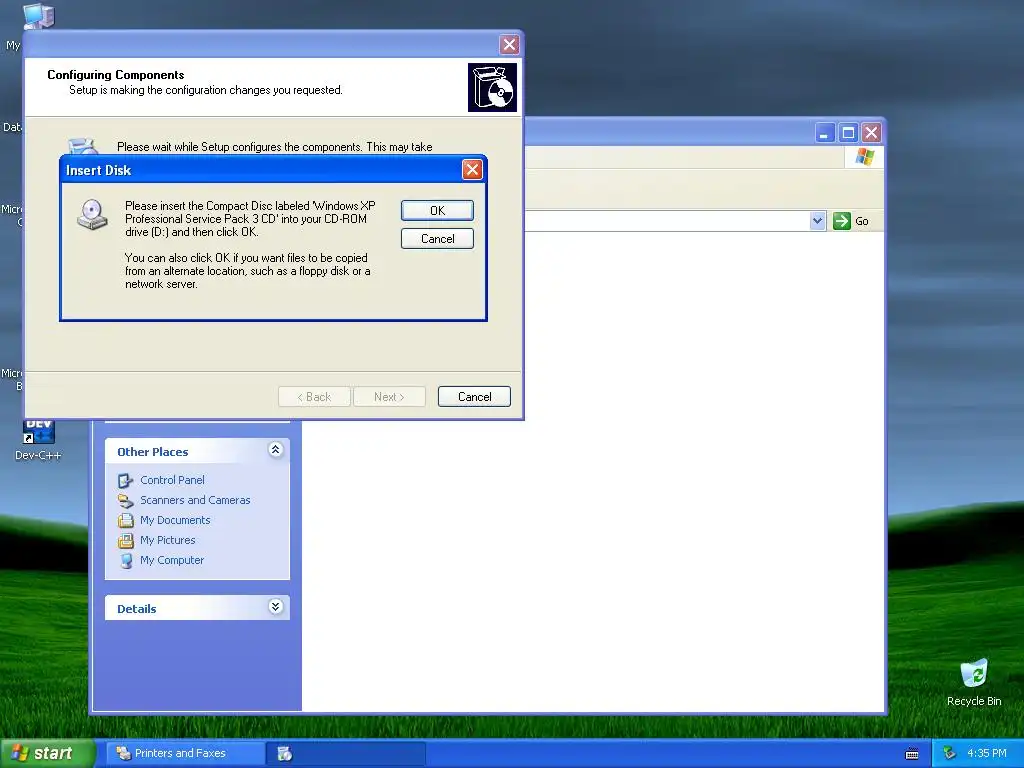
Task: Click the CD drive icon in Insert Disk
Action: click(92, 215)
